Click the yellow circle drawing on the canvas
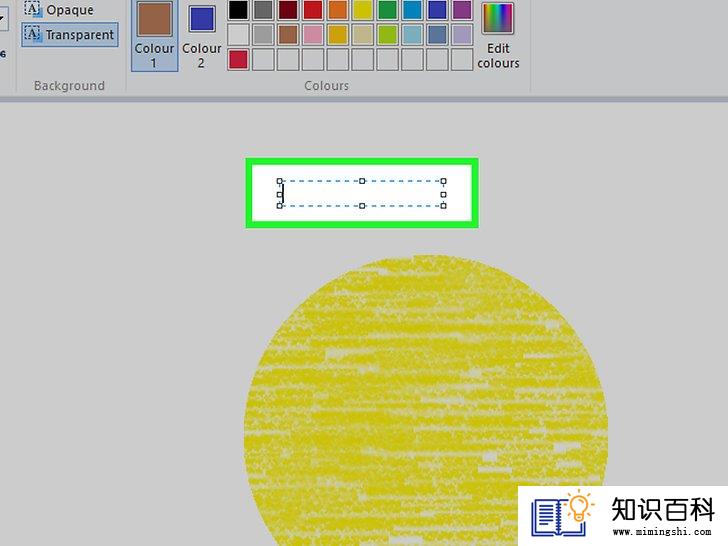The width and height of the screenshot is (728, 546). [426, 399]
